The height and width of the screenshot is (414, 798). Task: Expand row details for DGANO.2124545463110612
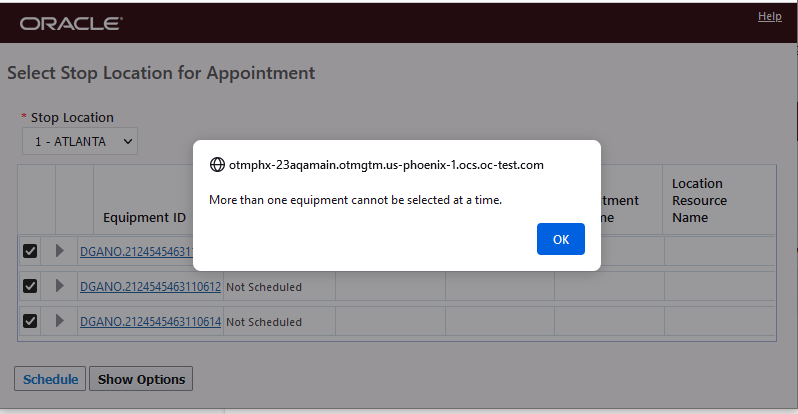tap(59, 286)
